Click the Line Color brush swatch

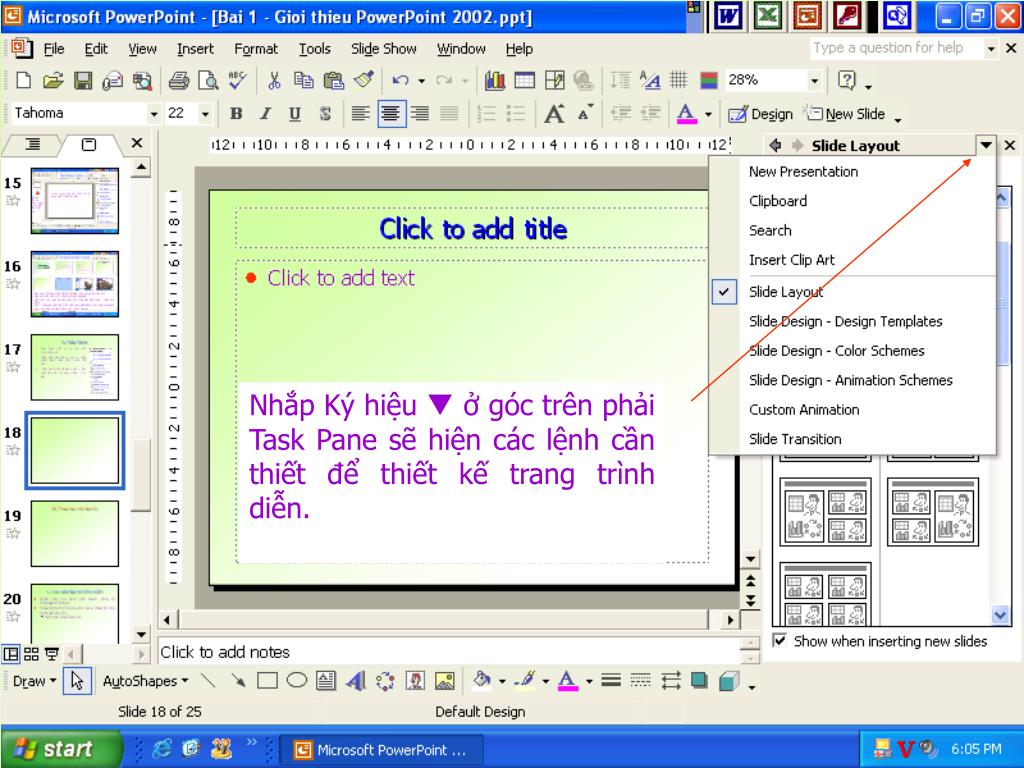coord(525,681)
